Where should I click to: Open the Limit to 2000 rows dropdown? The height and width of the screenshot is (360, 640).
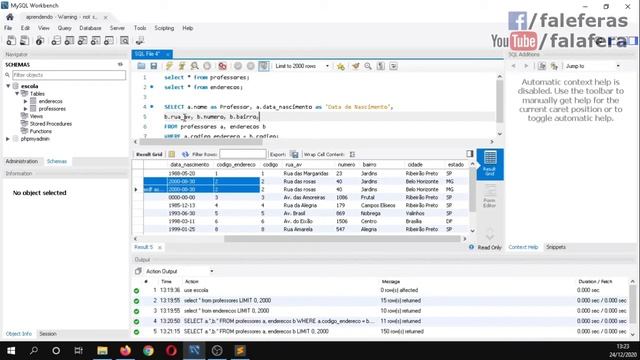(302, 66)
